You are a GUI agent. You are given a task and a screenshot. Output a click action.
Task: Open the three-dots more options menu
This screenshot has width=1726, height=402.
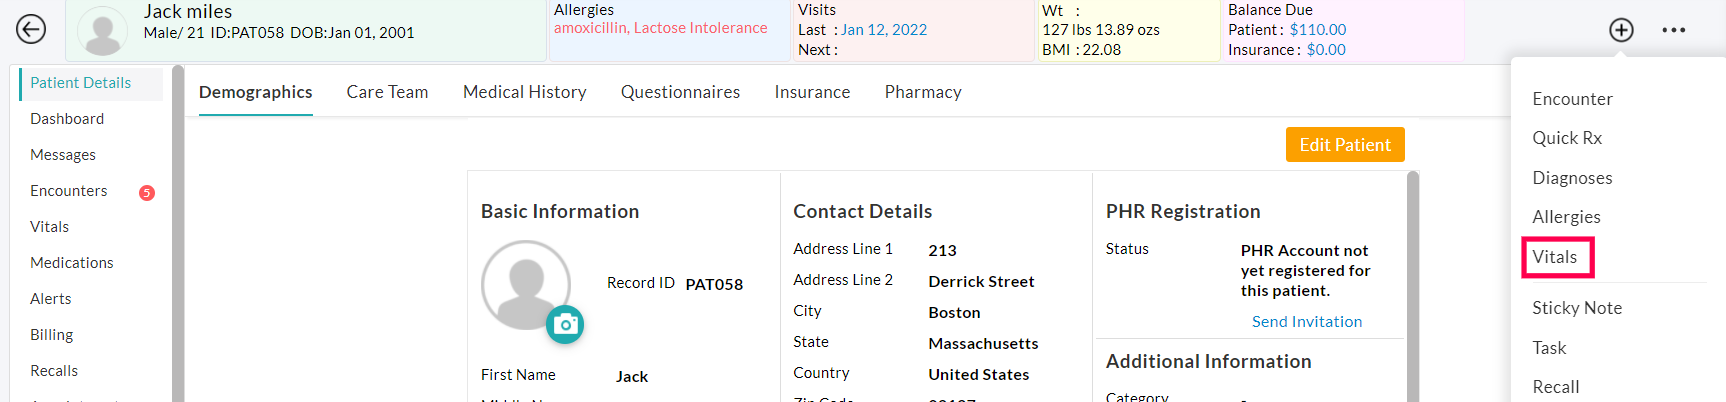[1673, 30]
